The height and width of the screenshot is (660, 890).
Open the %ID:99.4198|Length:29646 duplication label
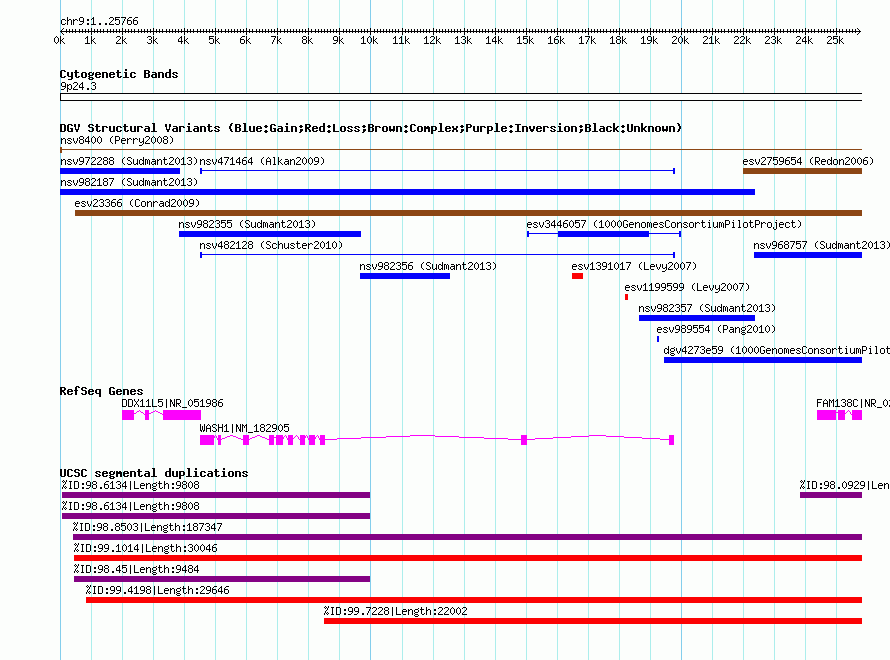[158, 590]
